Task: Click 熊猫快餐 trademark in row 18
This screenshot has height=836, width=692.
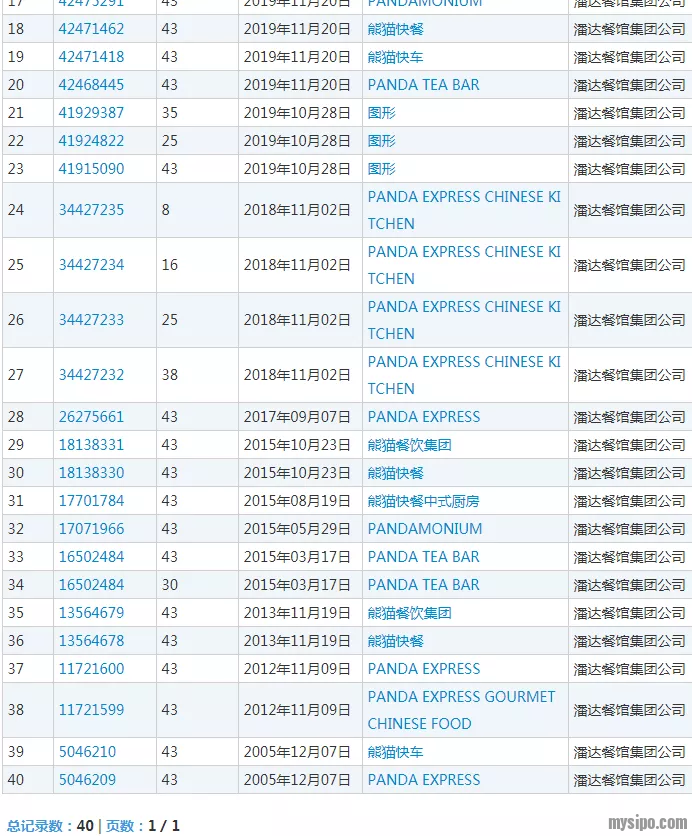Action: [396, 29]
